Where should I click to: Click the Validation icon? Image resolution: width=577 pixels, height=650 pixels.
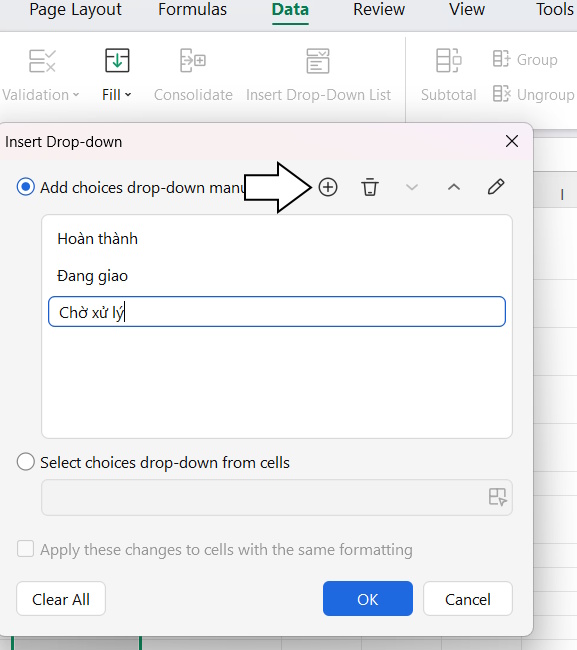click(x=42, y=61)
